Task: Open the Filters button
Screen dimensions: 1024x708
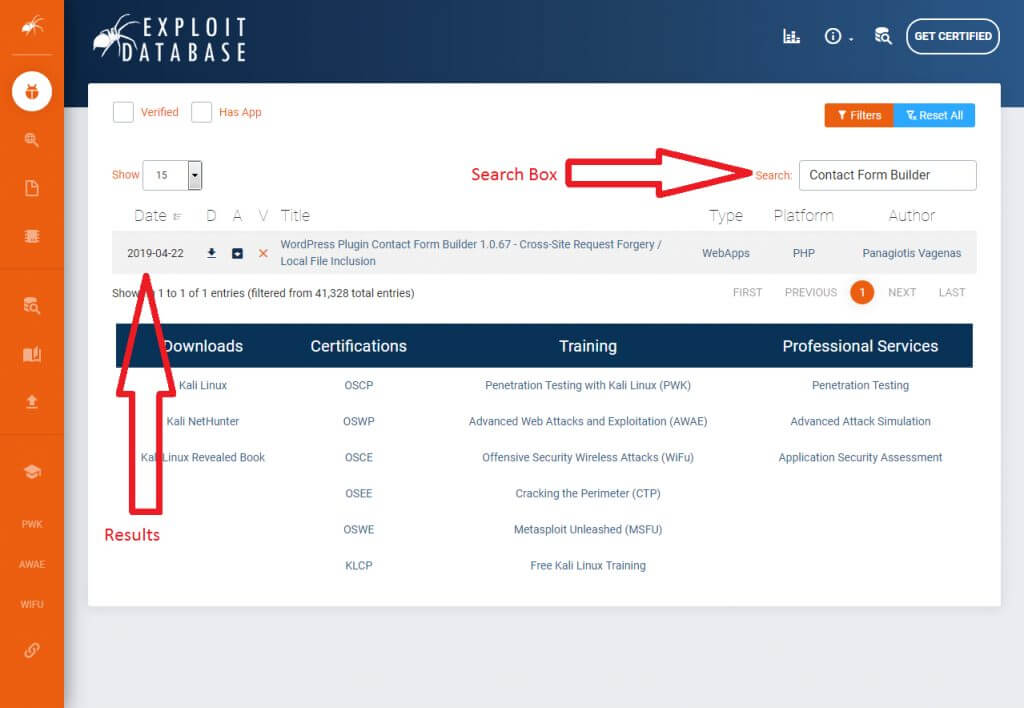Action: click(859, 115)
